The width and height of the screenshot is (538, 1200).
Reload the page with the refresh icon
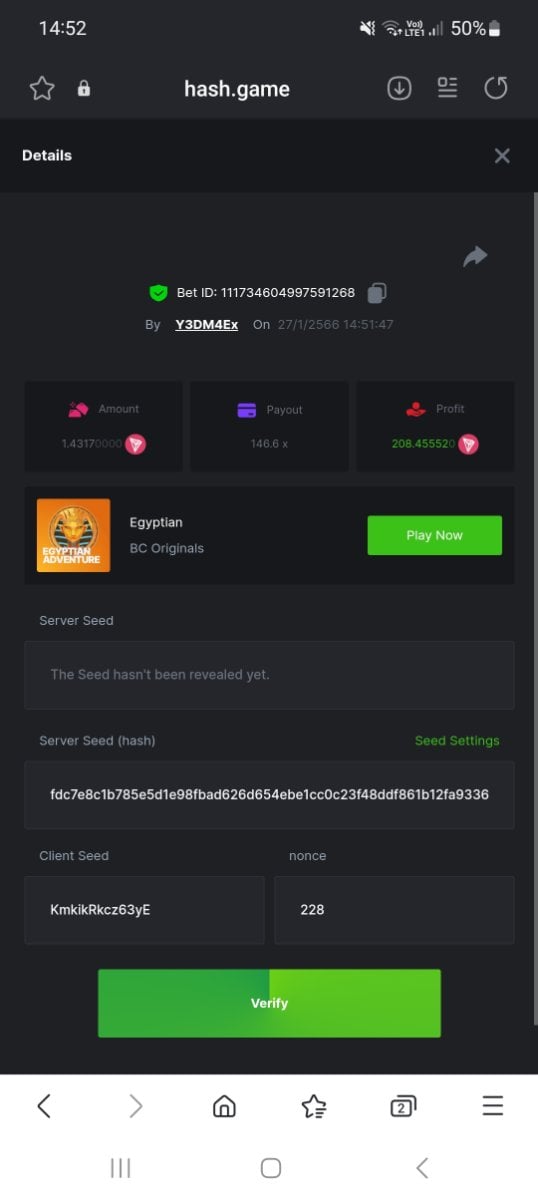coord(496,88)
